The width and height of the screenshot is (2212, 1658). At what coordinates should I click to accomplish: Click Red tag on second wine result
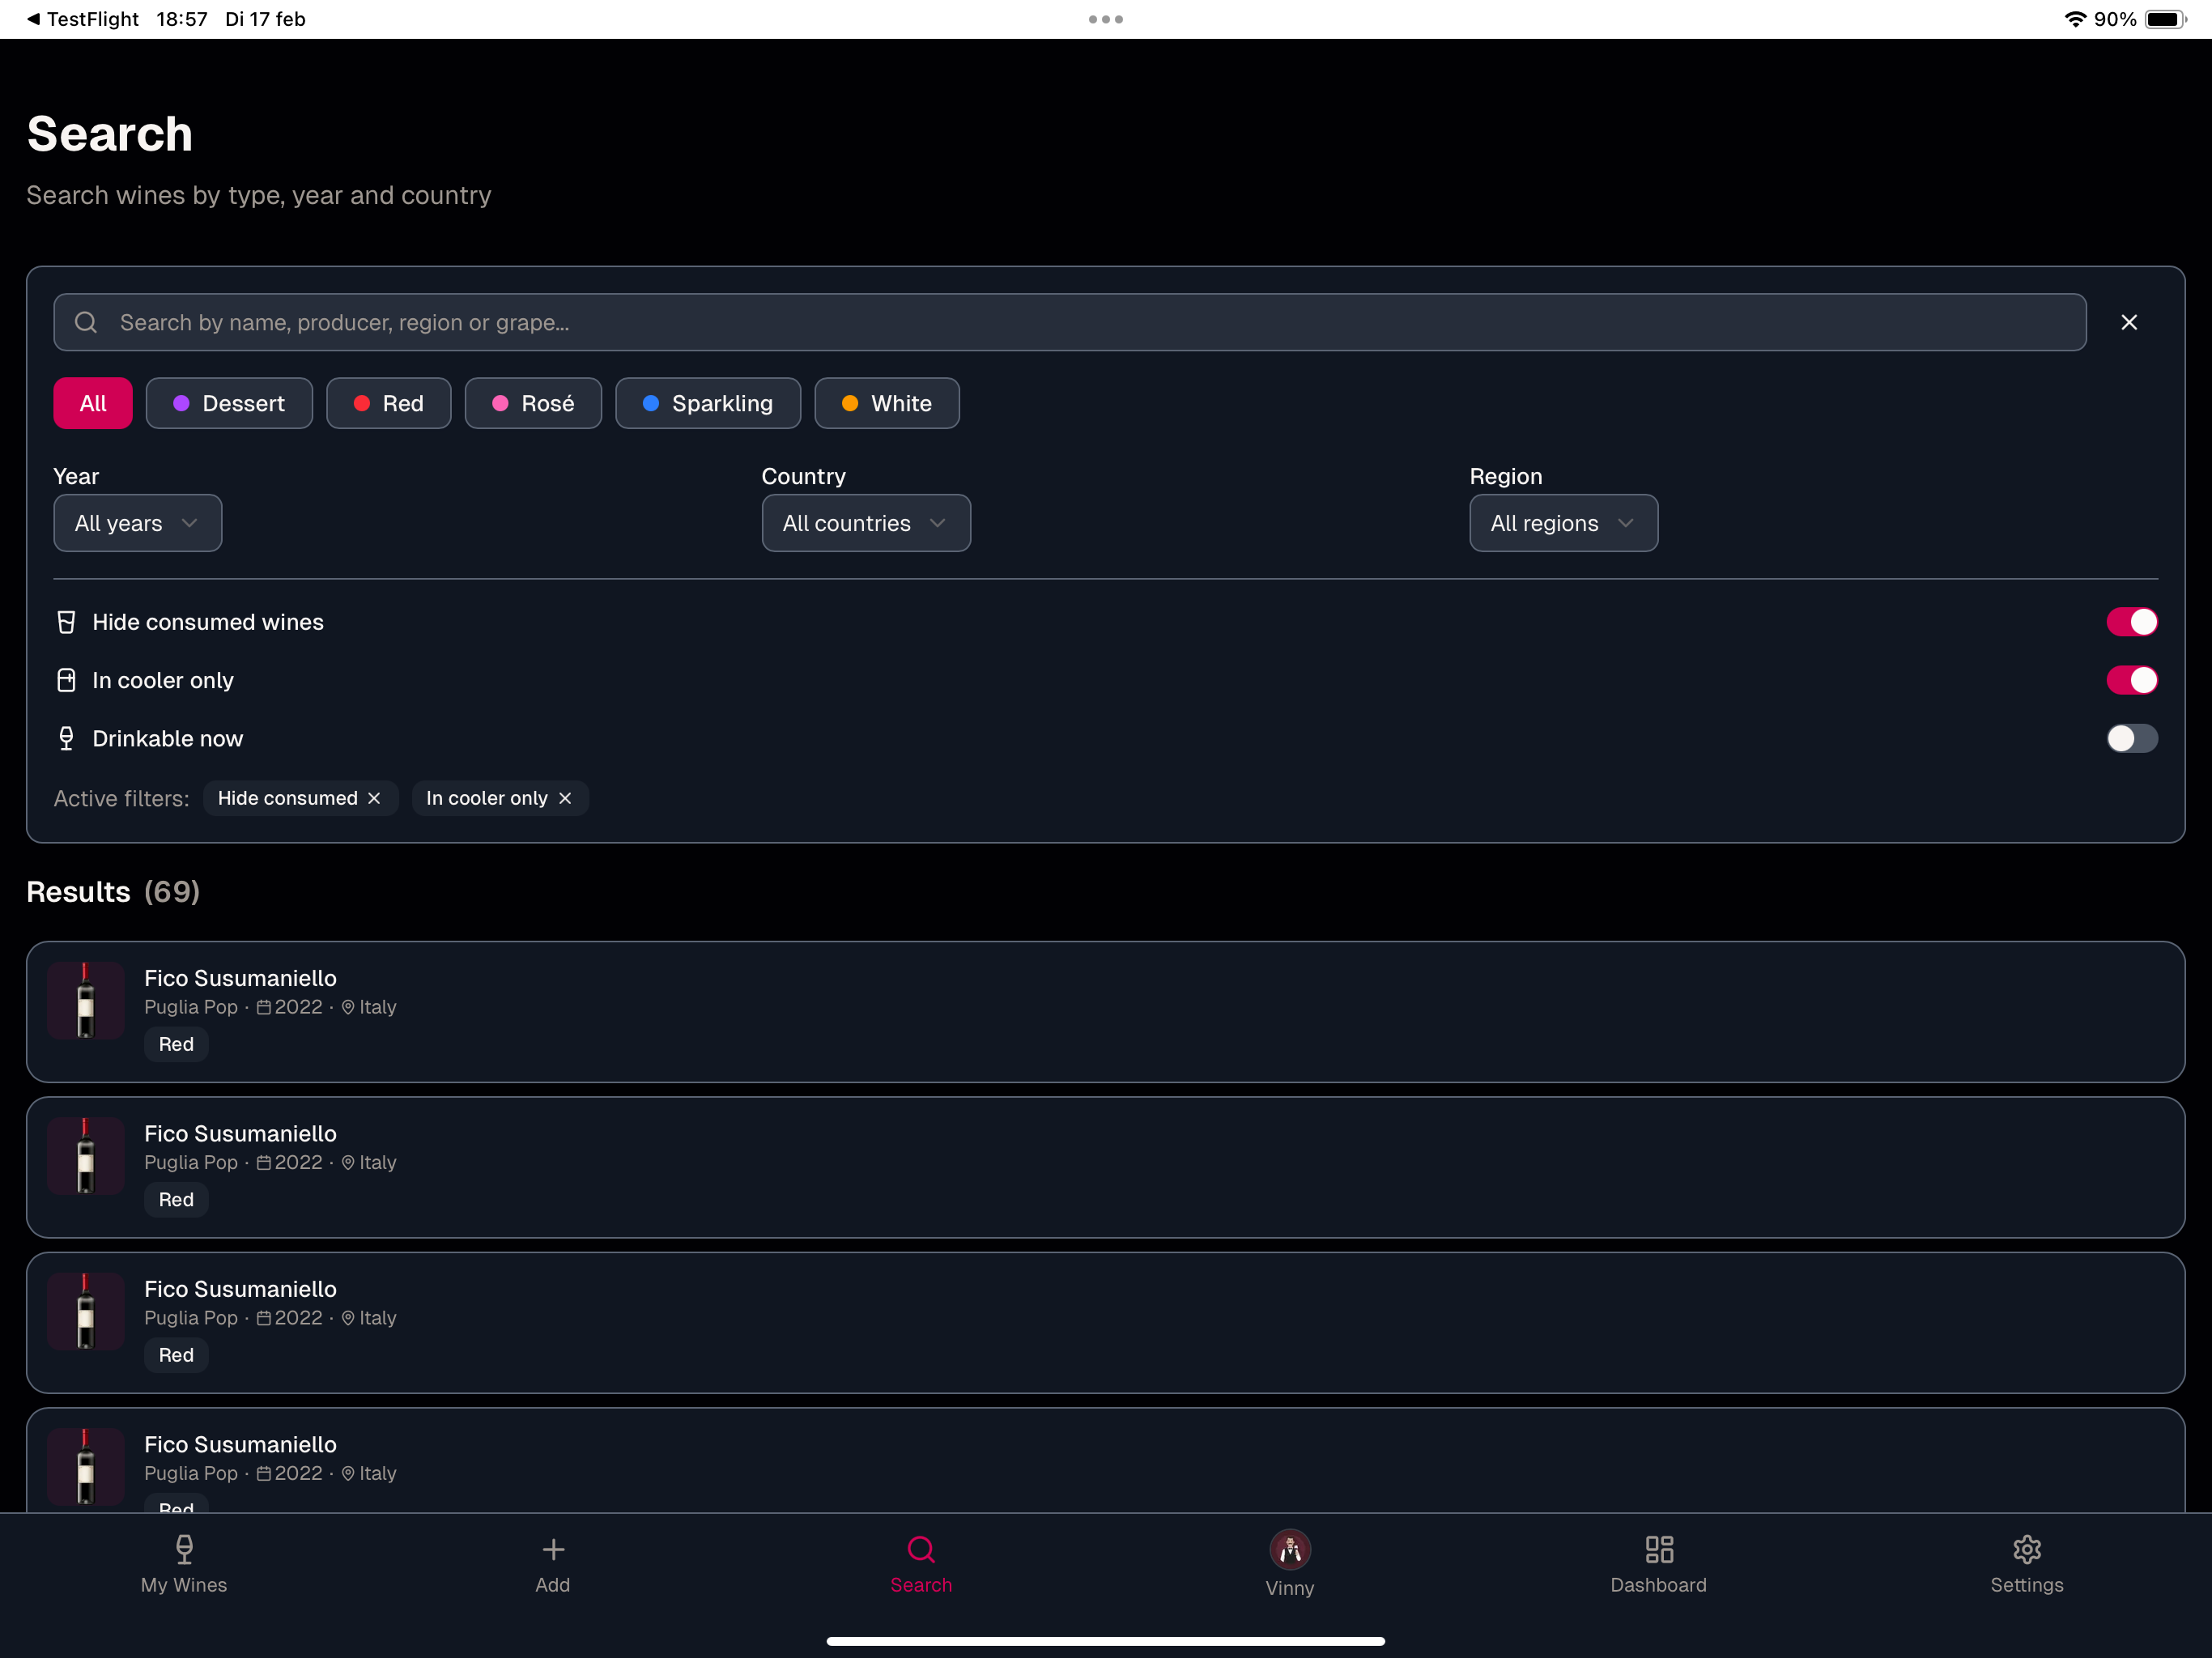click(x=176, y=1199)
